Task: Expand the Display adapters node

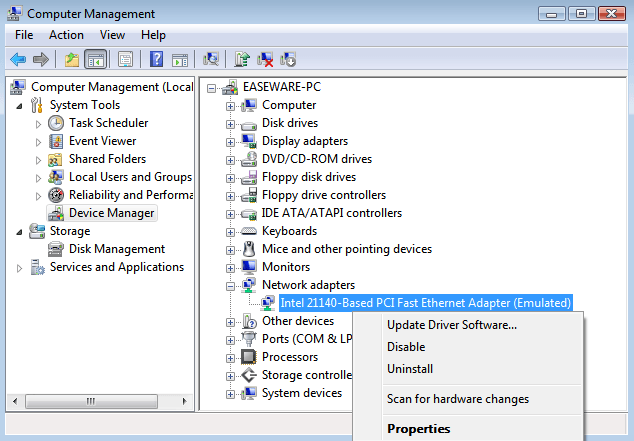Action: [x=231, y=141]
